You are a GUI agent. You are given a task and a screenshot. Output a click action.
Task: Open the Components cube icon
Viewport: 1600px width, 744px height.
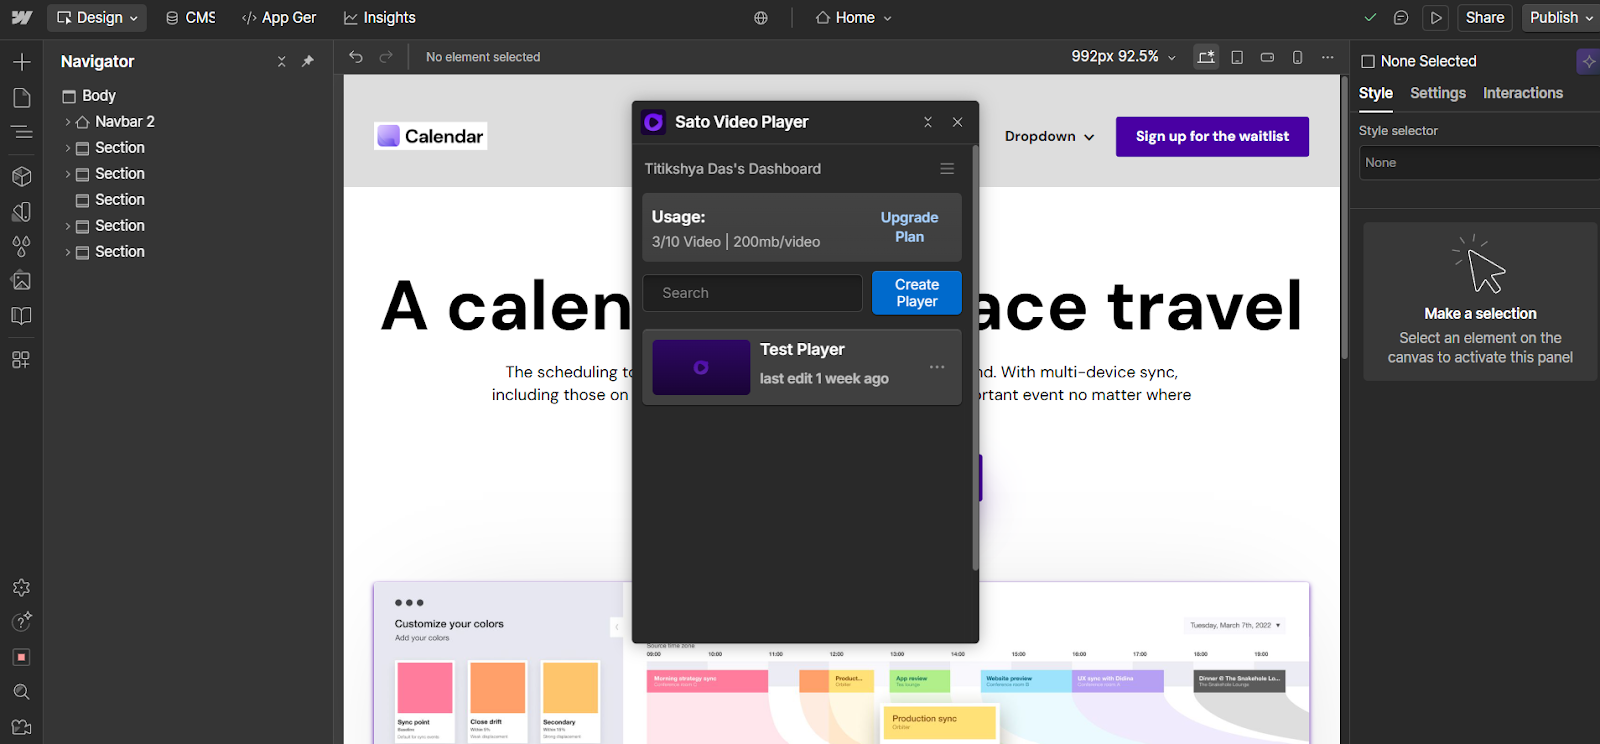click(21, 176)
